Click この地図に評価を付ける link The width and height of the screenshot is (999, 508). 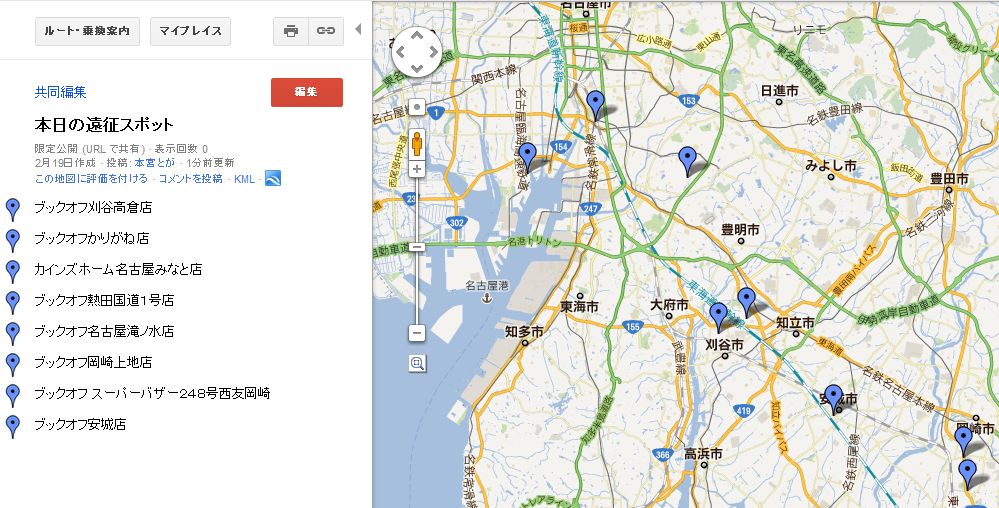pyautogui.click(x=91, y=178)
